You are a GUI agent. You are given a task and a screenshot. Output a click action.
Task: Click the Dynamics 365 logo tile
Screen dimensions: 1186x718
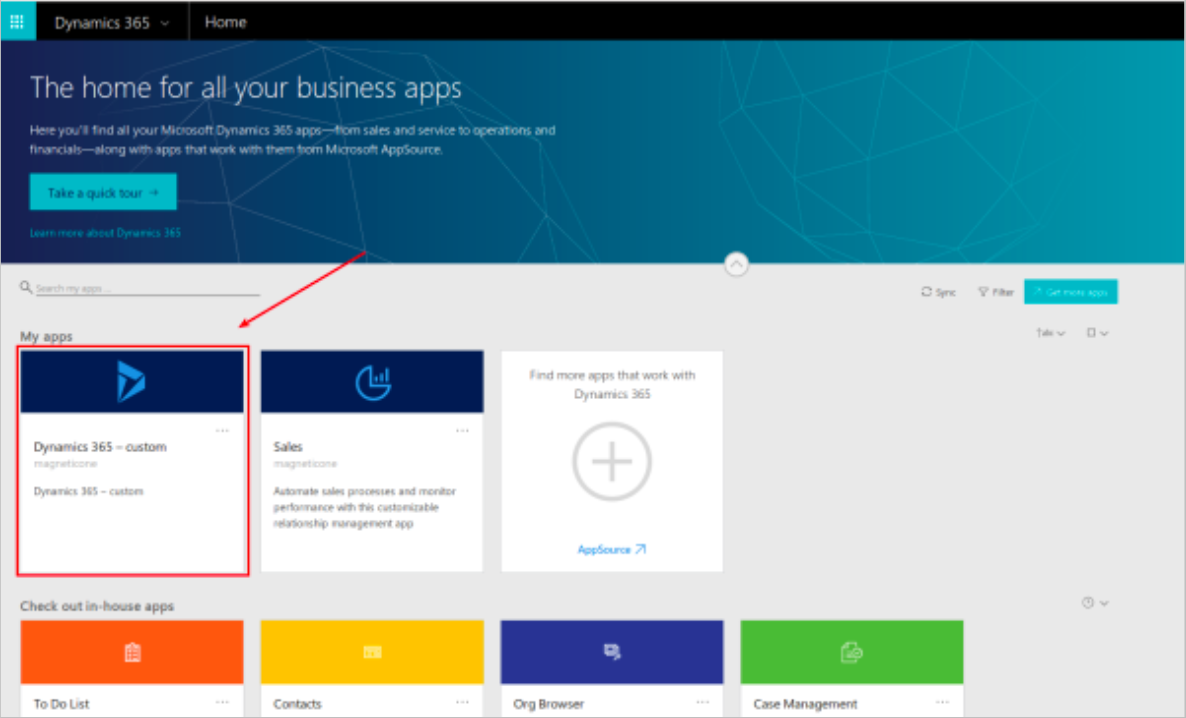(x=131, y=381)
